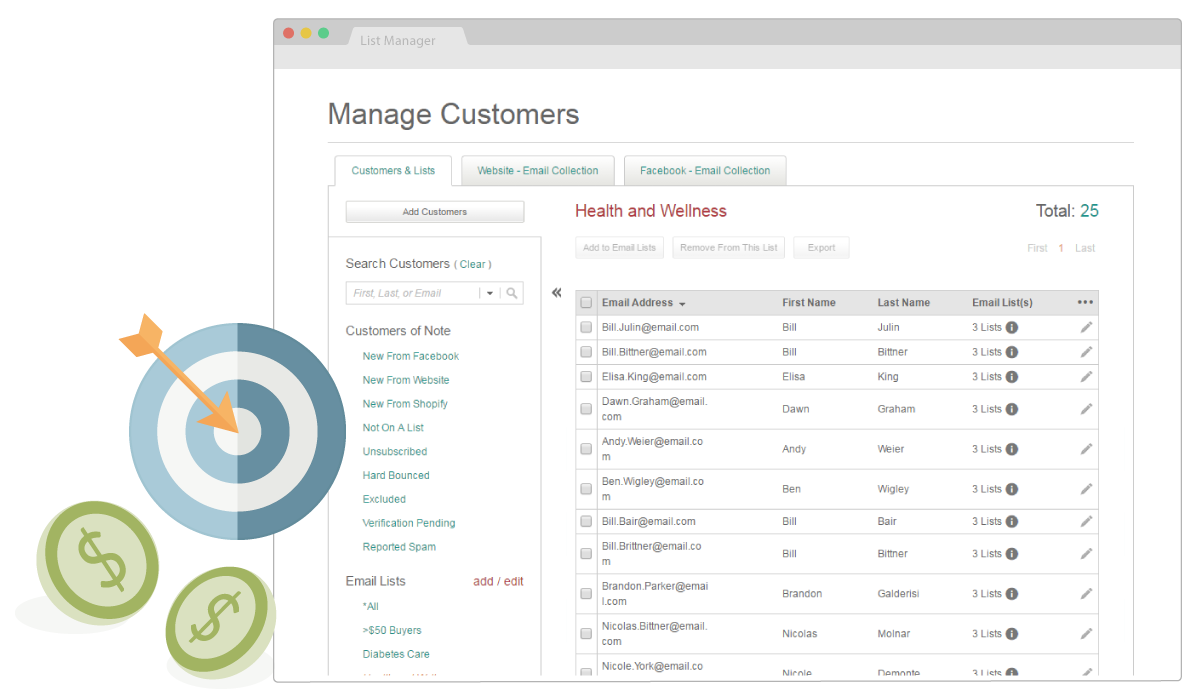Click info icon in Bill.Bittner@email.com row

tap(1012, 352)
